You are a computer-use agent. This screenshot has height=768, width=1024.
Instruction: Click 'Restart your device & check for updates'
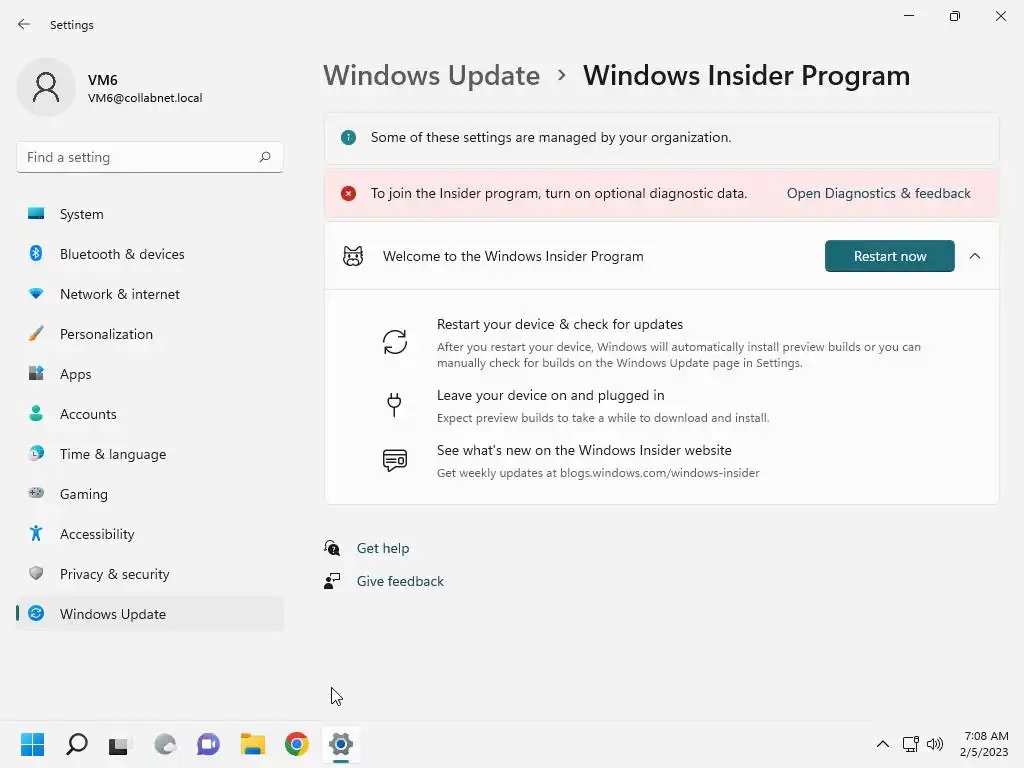[x=560, y=325]
